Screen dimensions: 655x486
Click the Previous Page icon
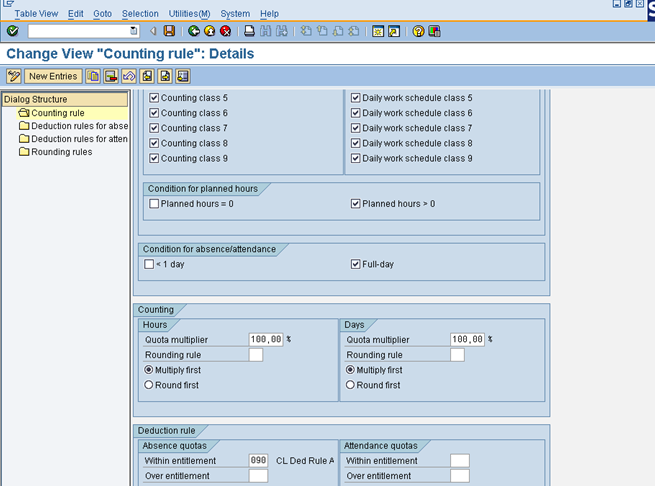pos(322,31)
